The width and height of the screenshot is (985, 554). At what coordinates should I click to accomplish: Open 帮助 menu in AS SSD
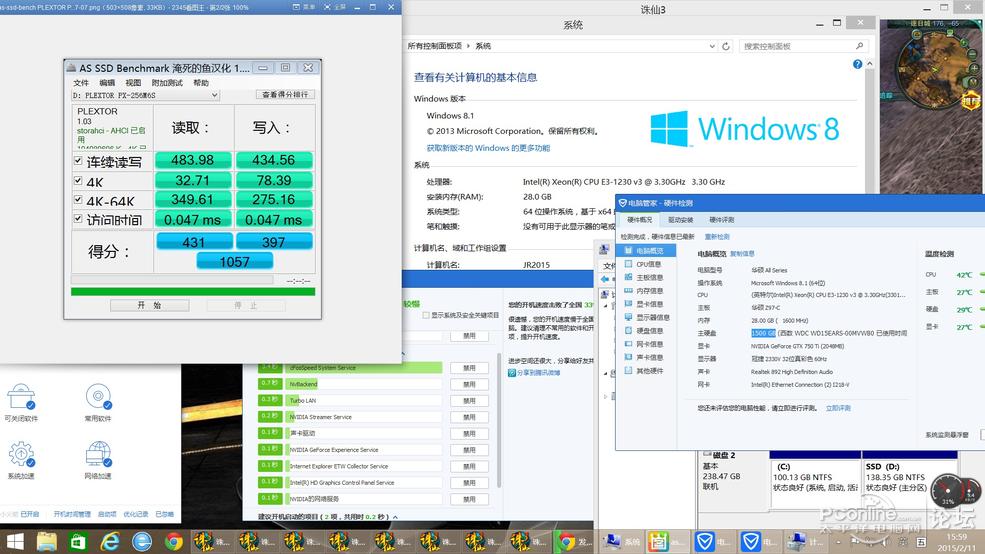[201, 83]
